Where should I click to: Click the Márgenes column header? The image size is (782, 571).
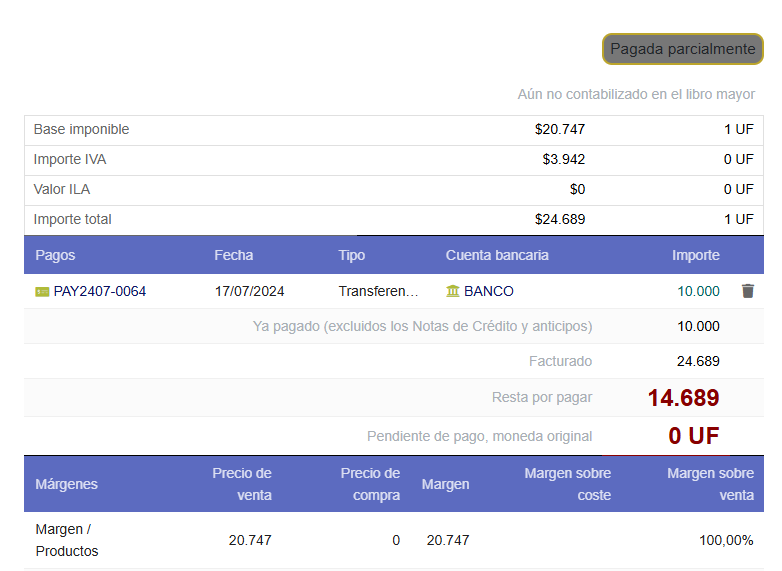66,484
